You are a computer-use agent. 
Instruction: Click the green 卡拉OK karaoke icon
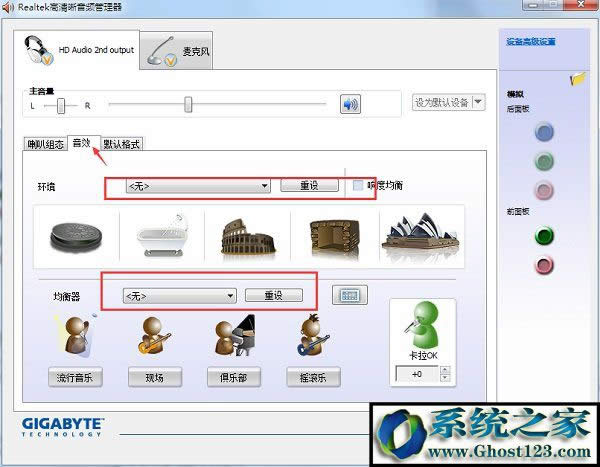[422, 325]
